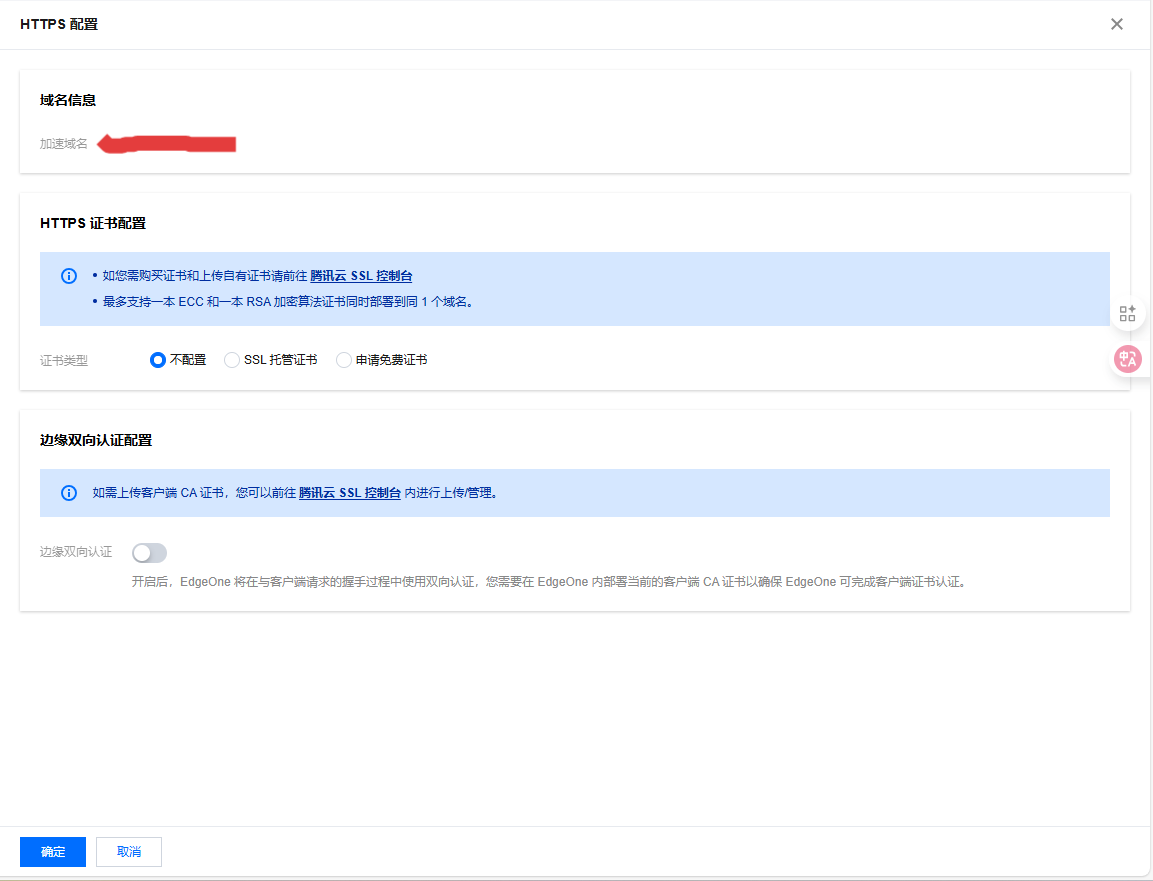
Task: Close the HTTPS 配置 dialog with the X
Action: click(1117, 24)
